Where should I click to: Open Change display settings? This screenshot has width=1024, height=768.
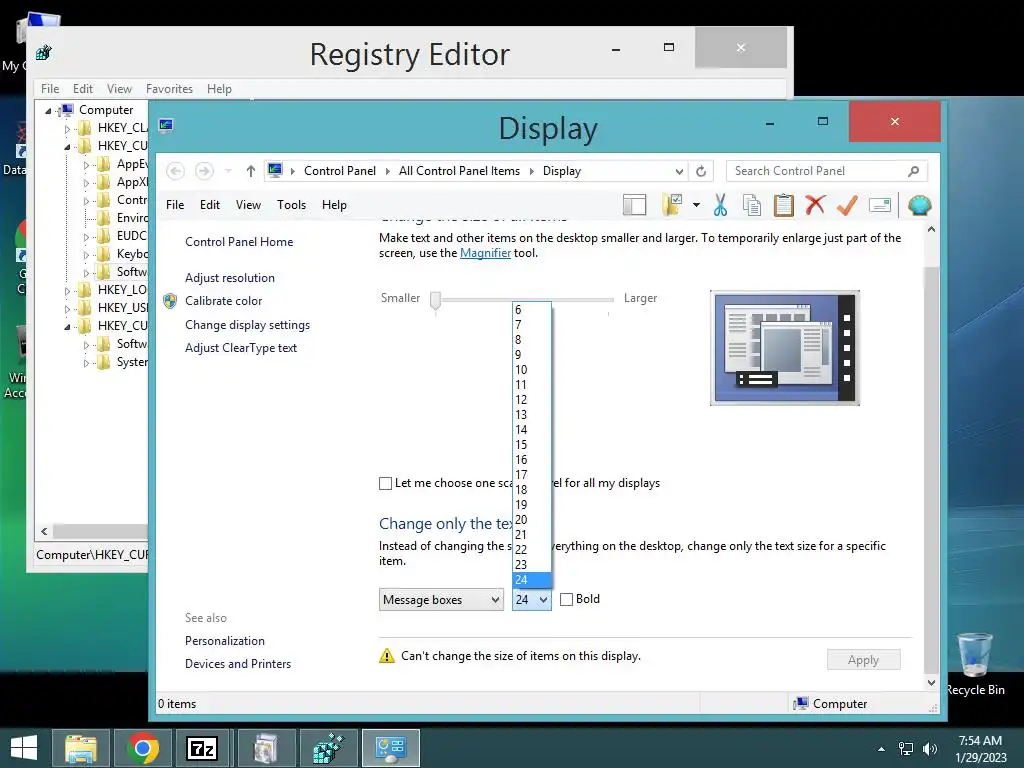click(x=248, y=325)
